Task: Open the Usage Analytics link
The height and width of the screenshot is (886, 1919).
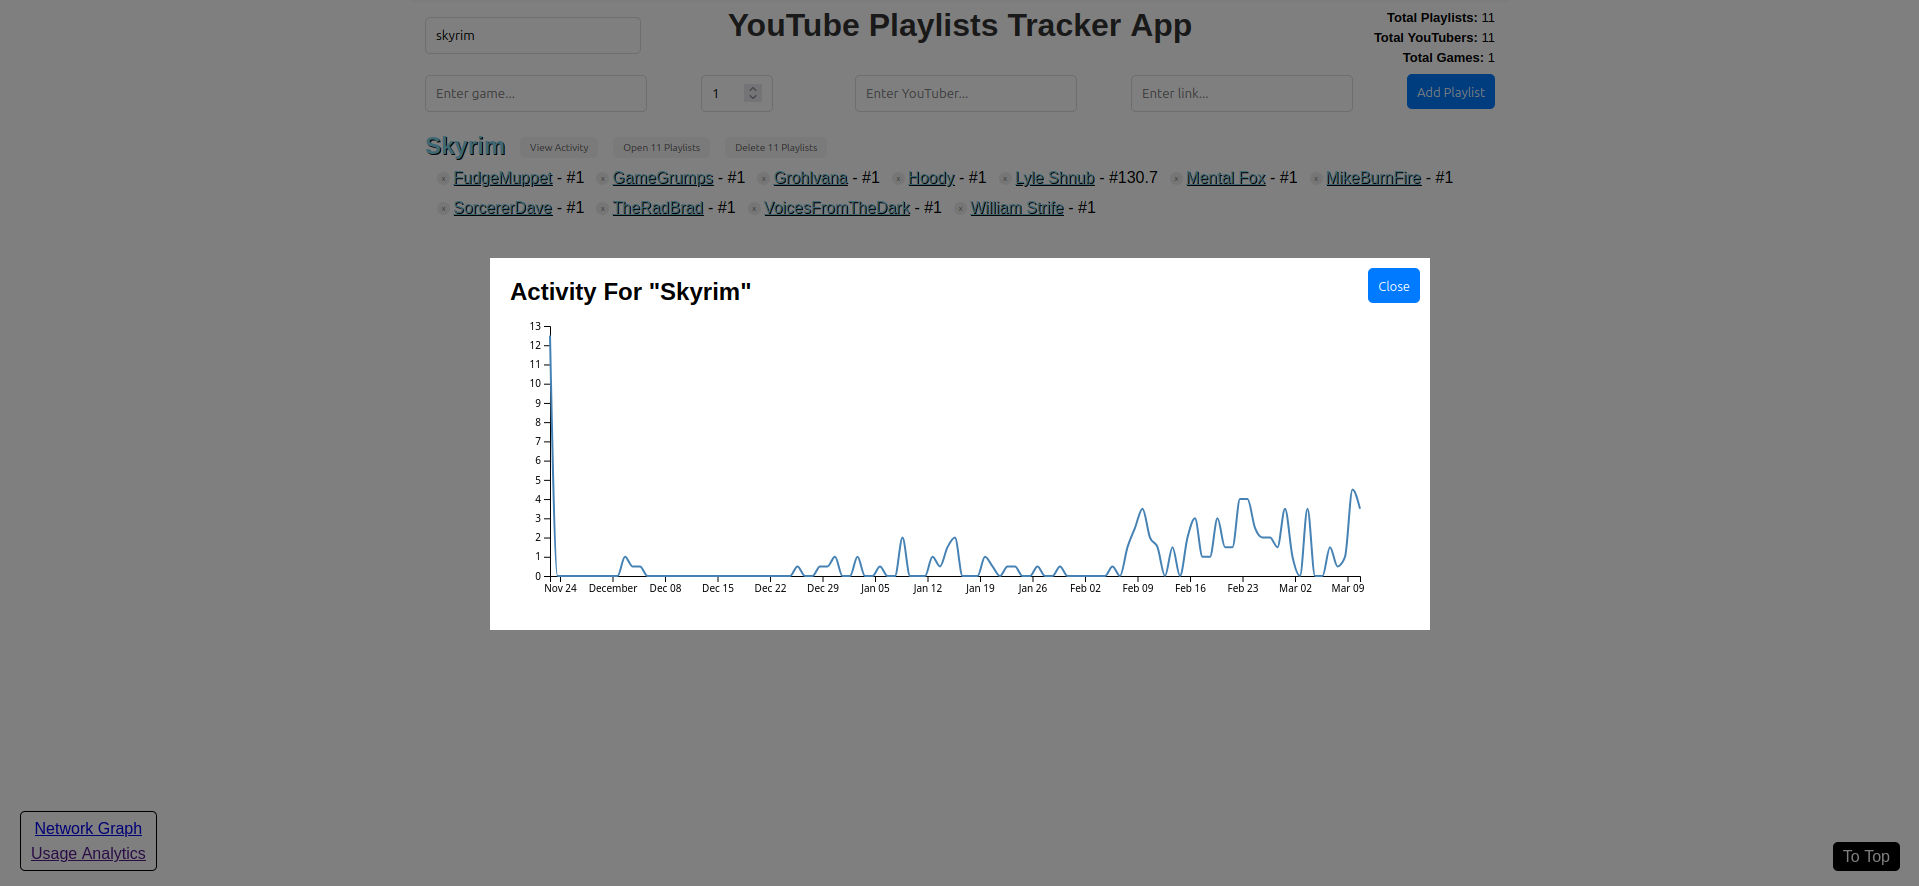Action: (87, 854)
